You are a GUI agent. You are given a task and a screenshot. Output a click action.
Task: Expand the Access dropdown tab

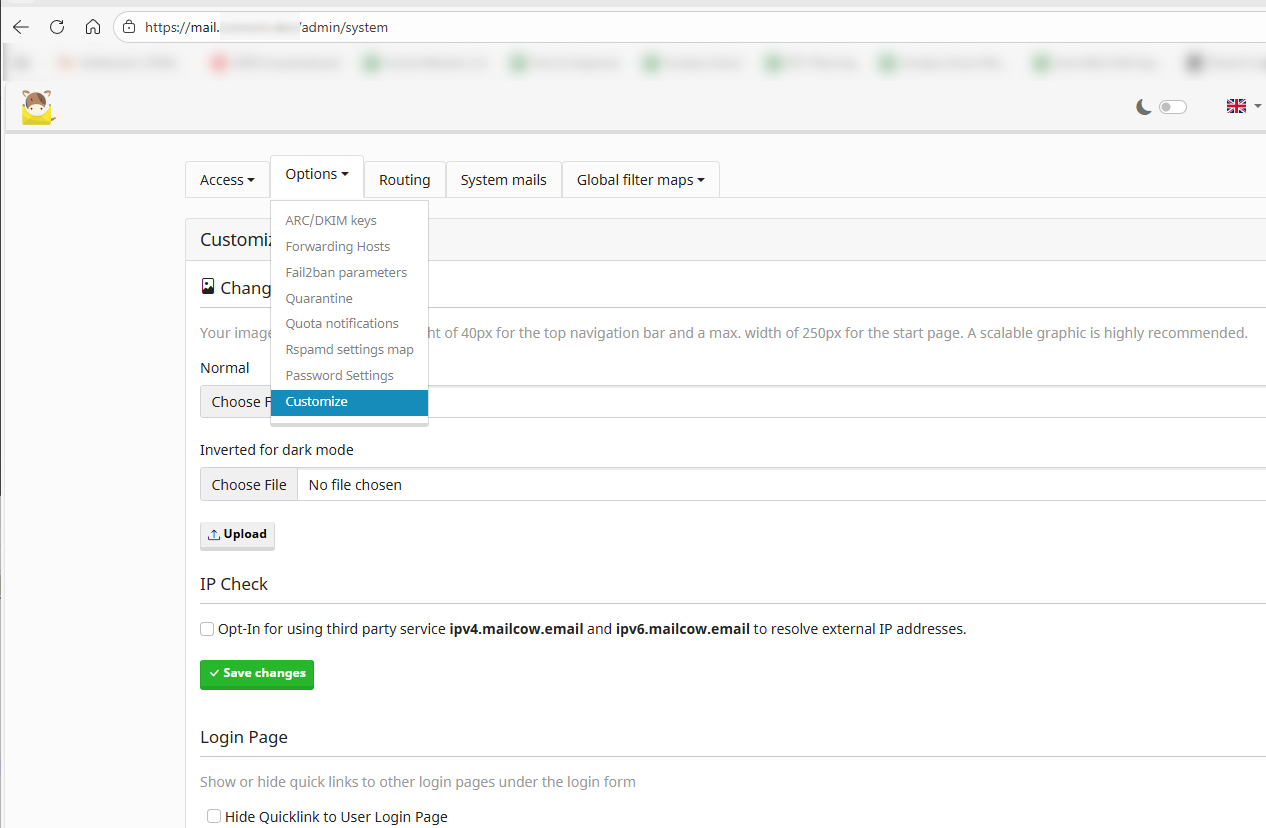tap(227, 180)
